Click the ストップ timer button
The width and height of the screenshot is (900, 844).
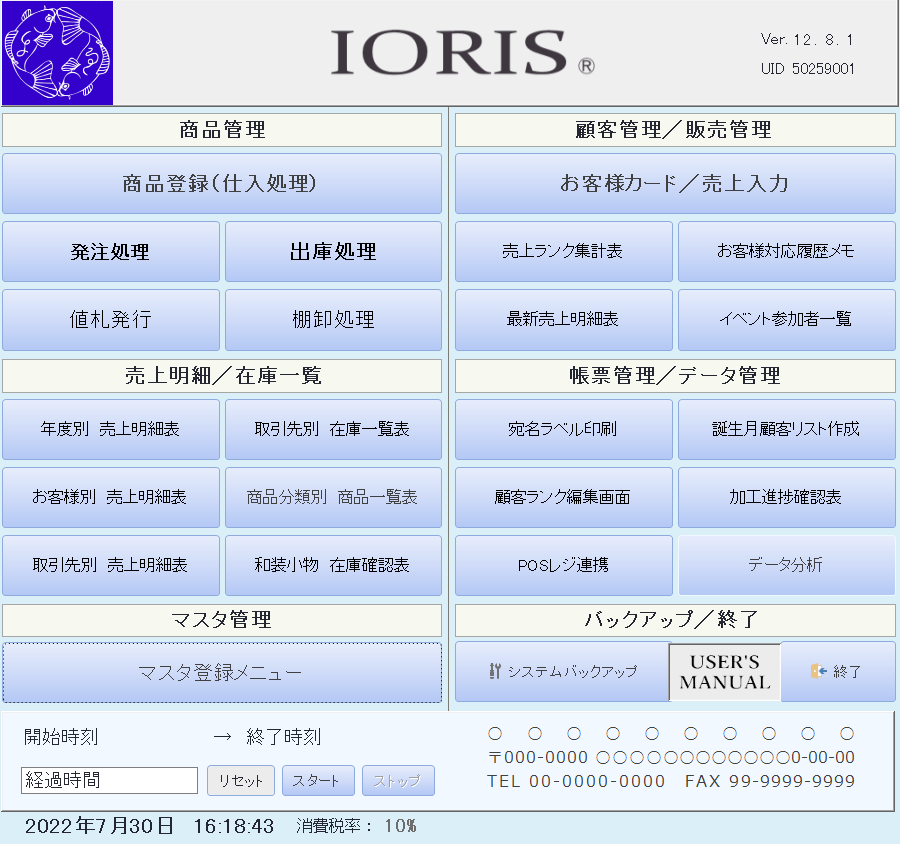coord(398,781)
